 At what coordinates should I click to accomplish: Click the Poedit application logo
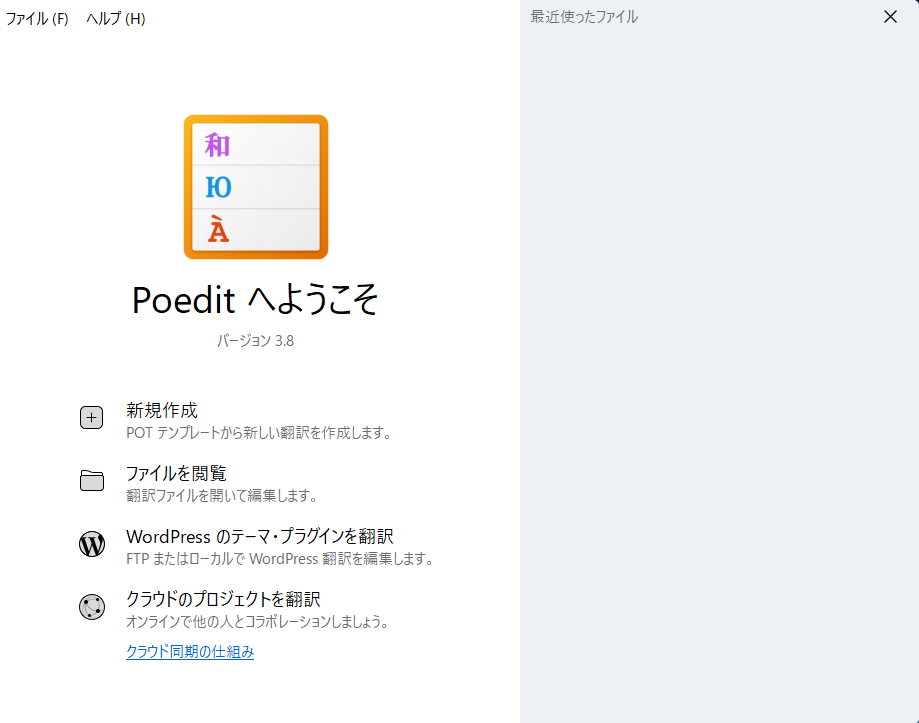coord(255,187)
